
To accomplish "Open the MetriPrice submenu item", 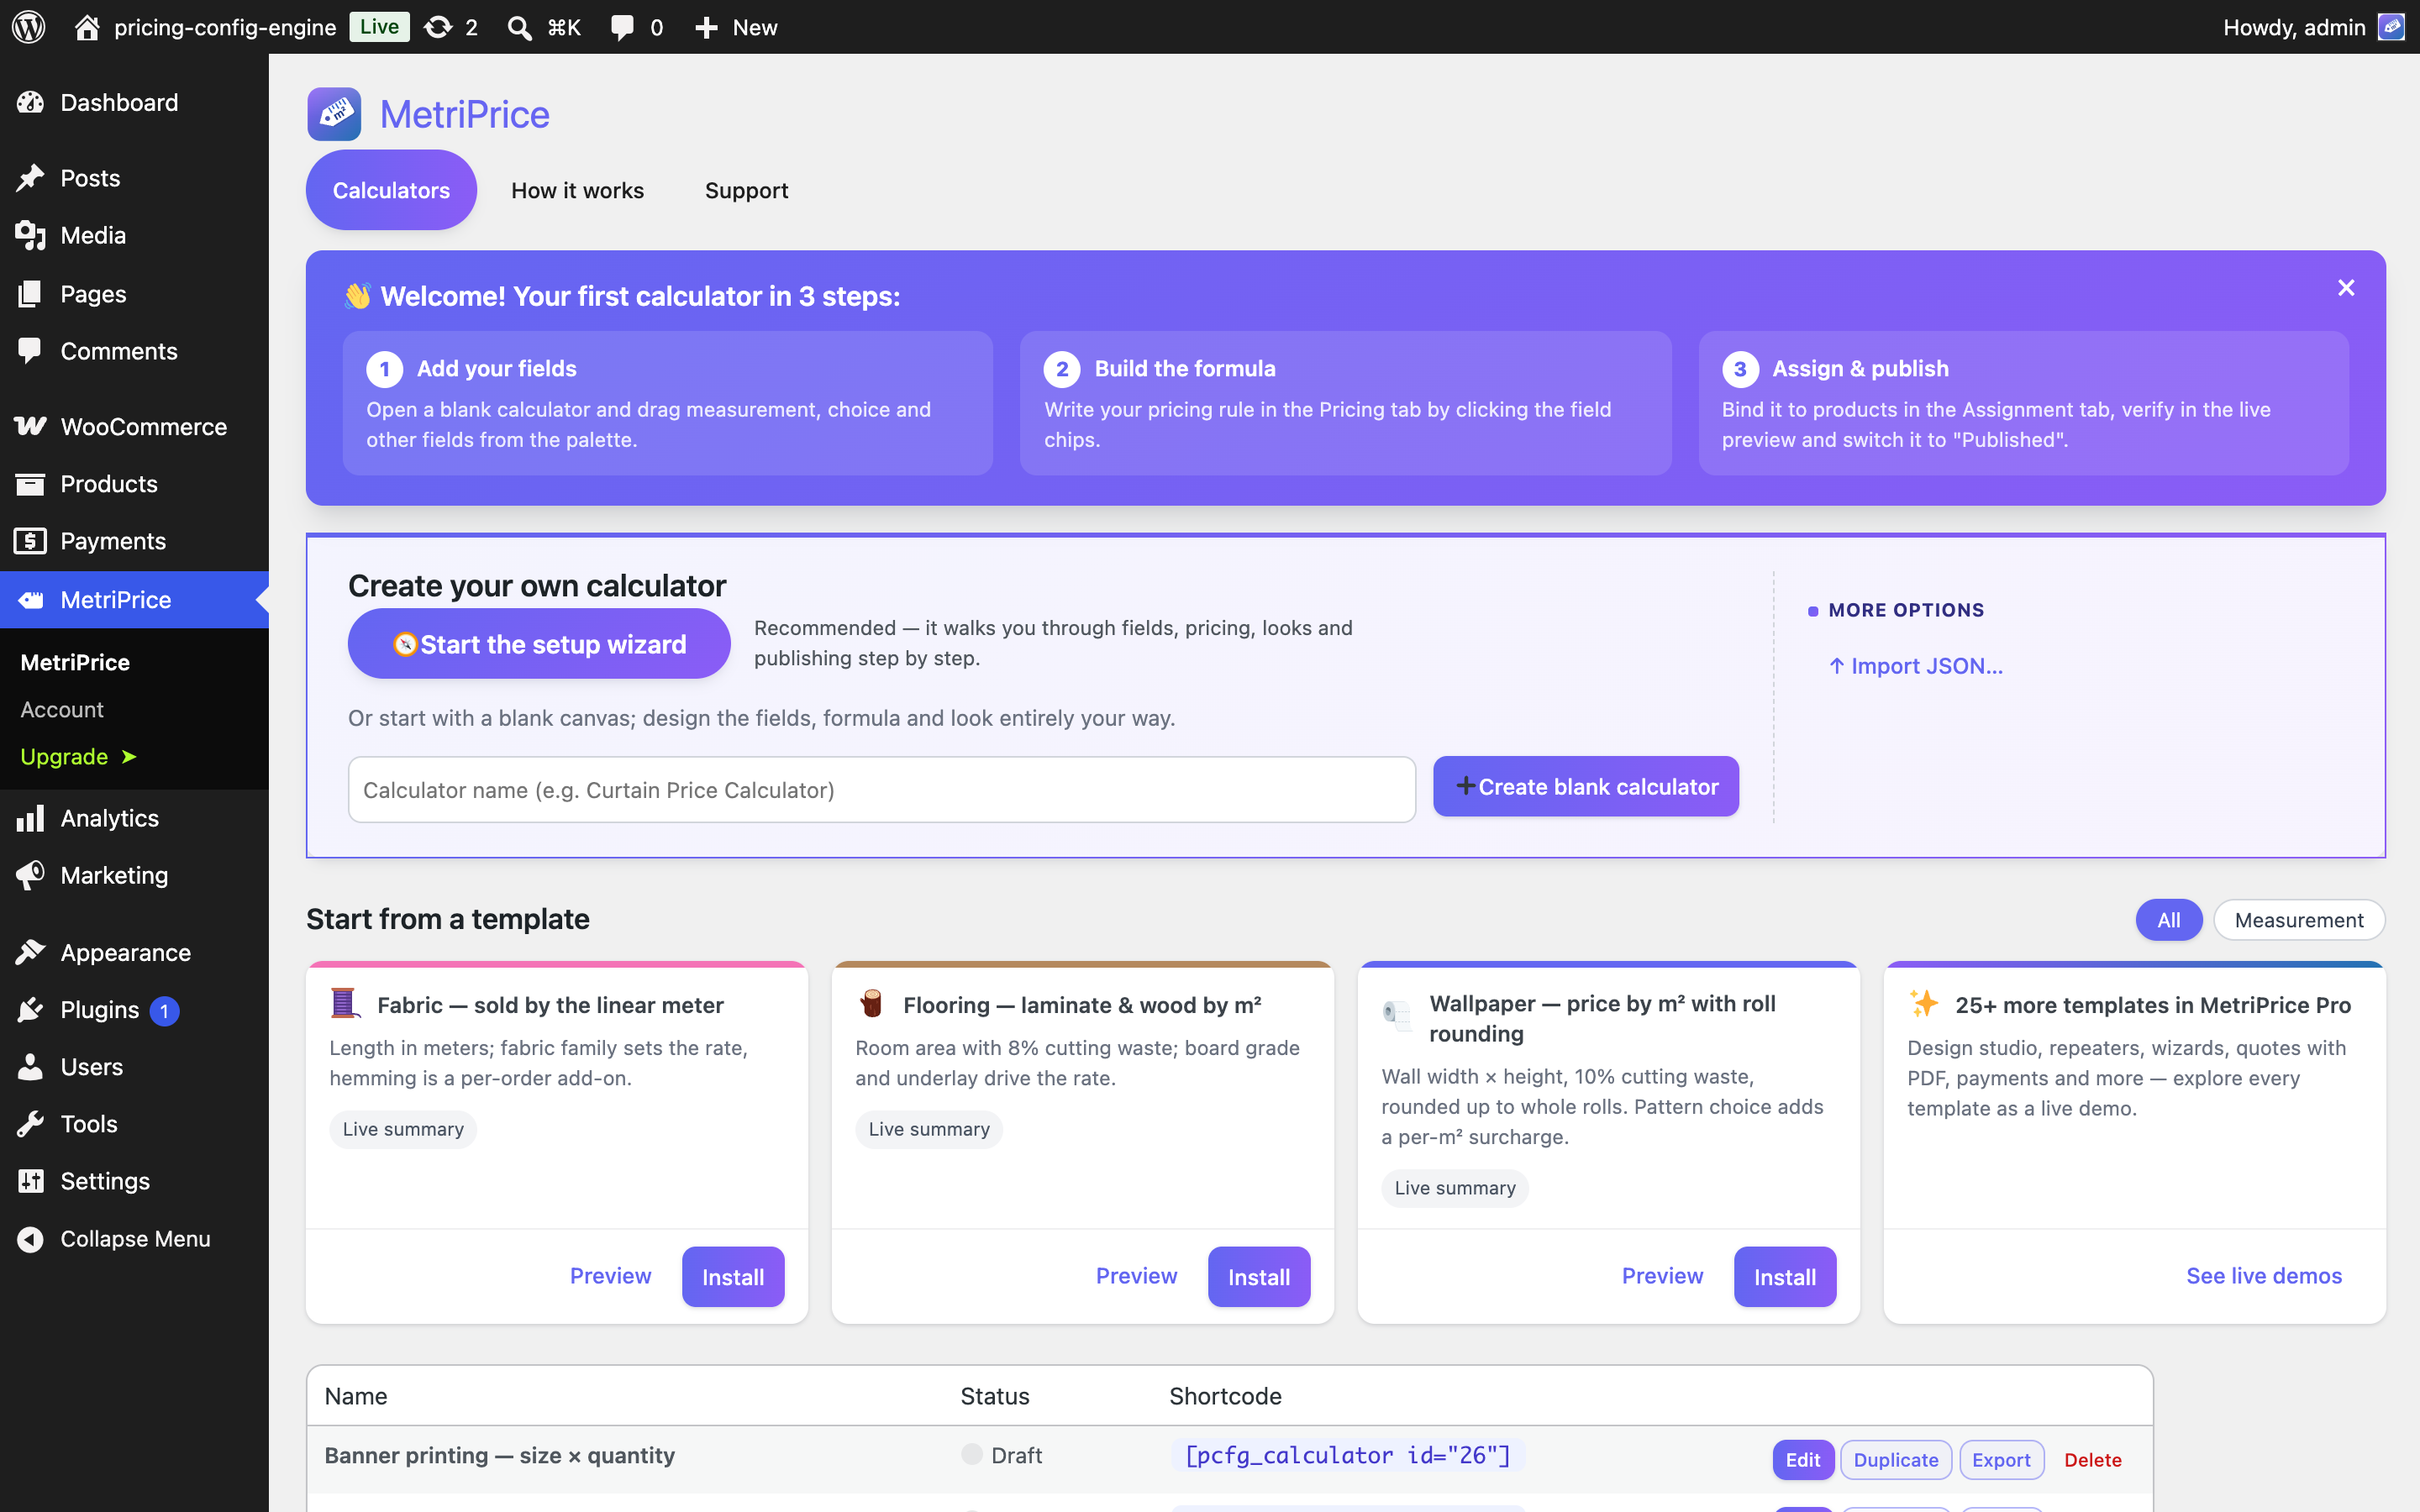I will (75, 662).
